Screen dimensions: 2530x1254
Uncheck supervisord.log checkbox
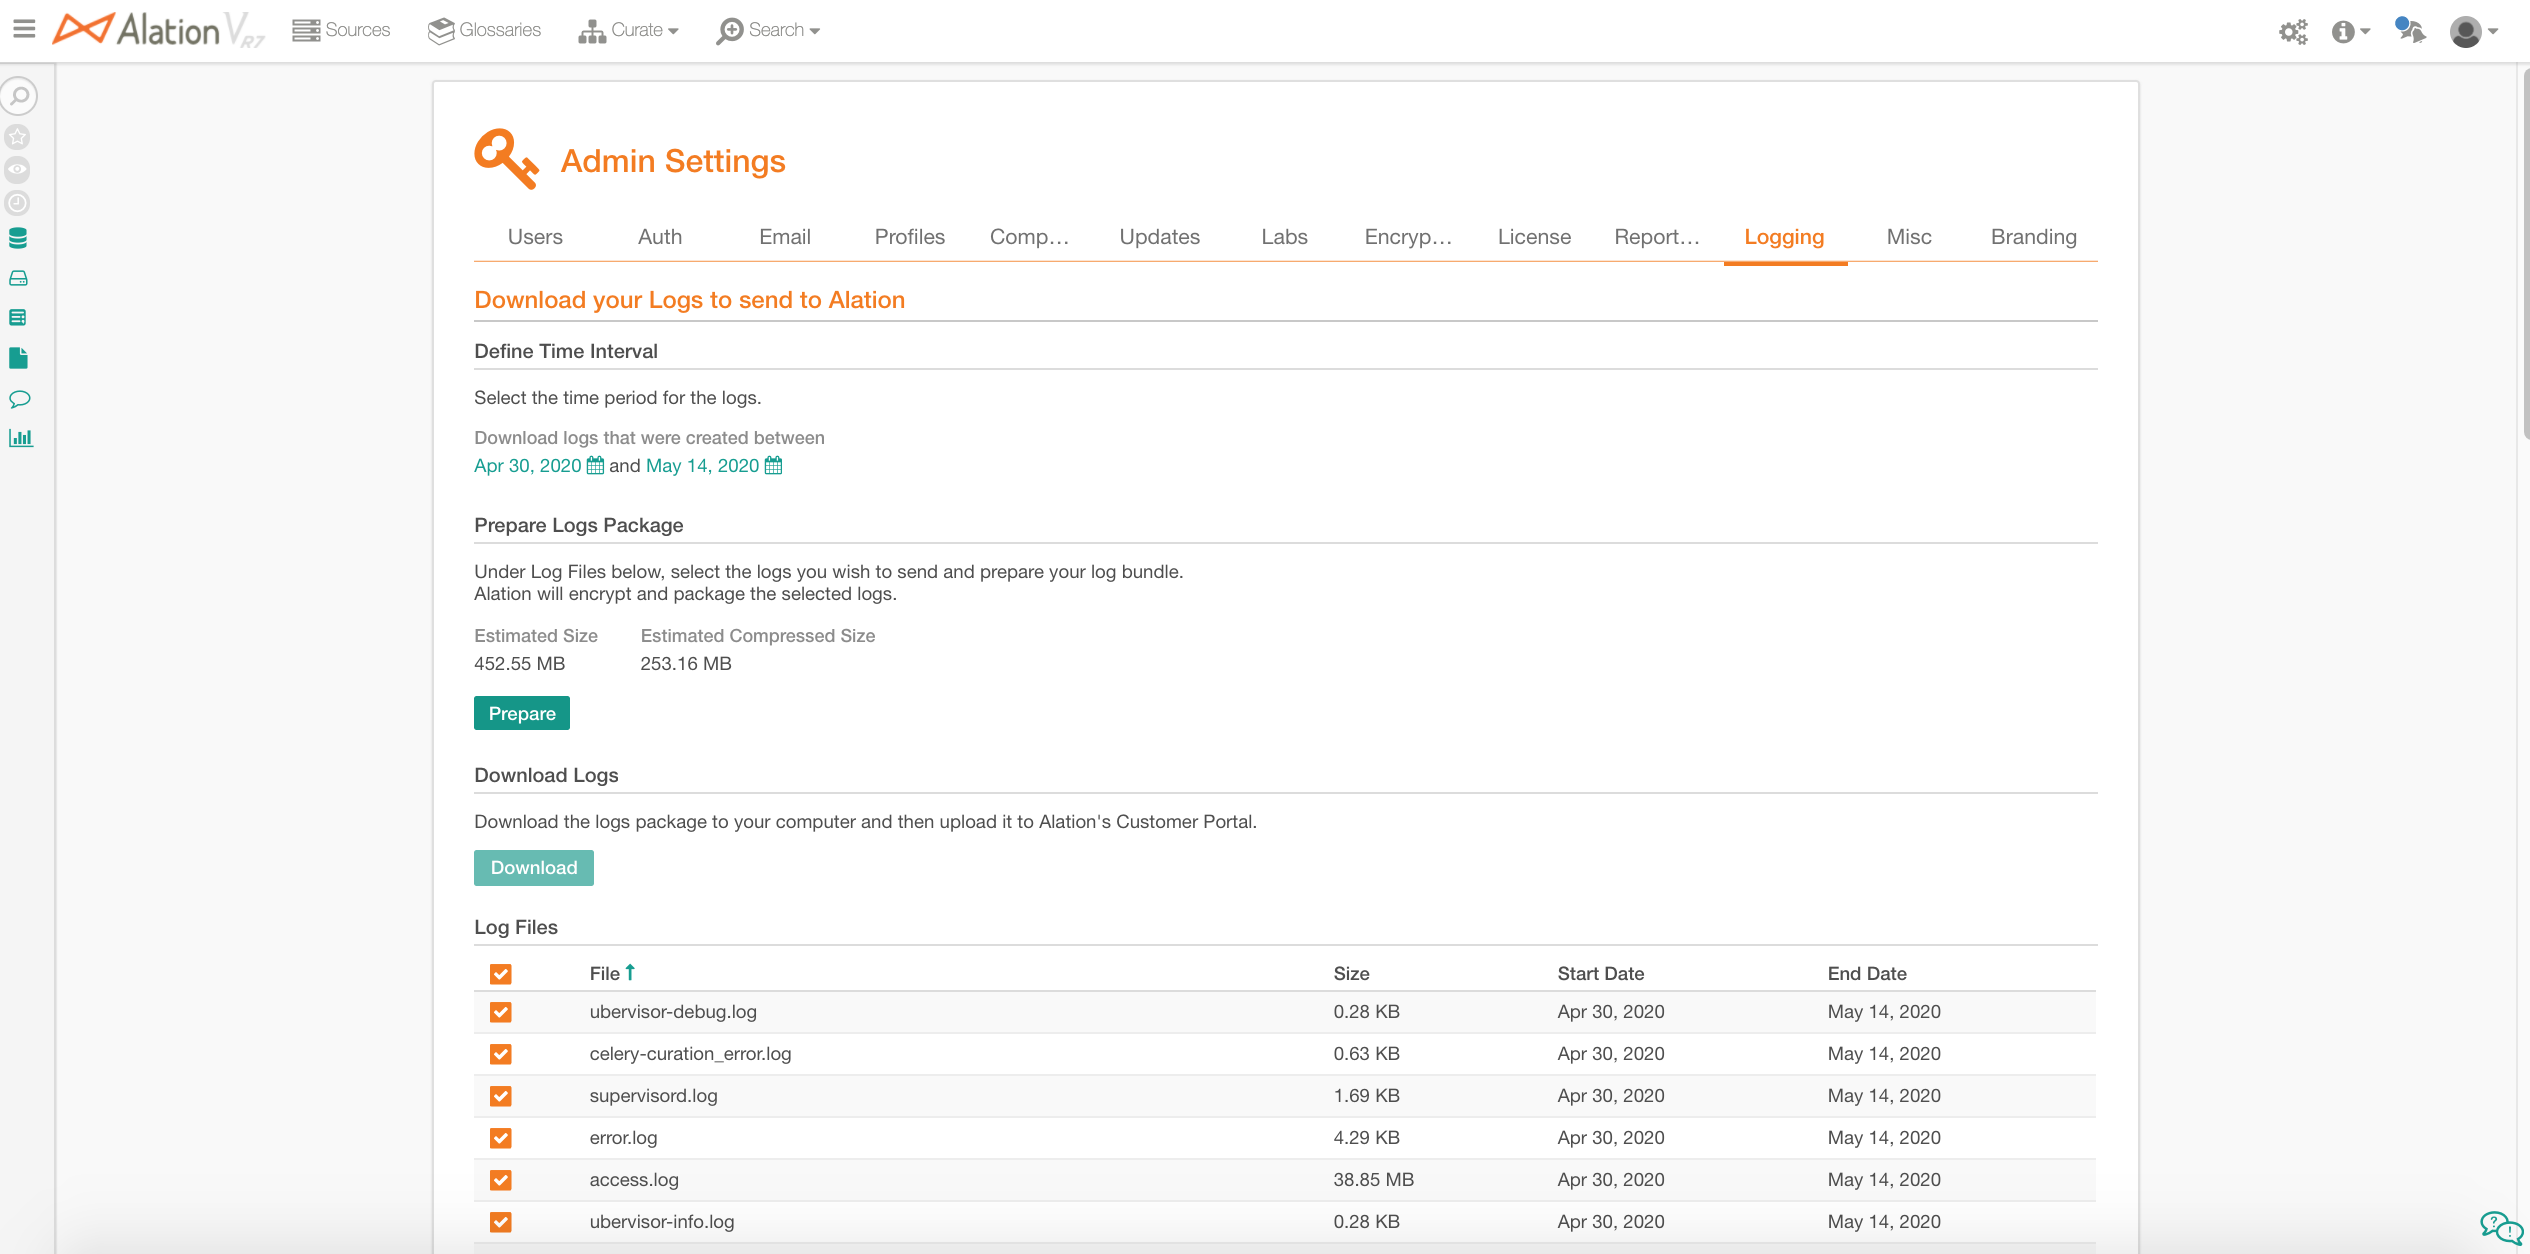tap(501, 1096)
